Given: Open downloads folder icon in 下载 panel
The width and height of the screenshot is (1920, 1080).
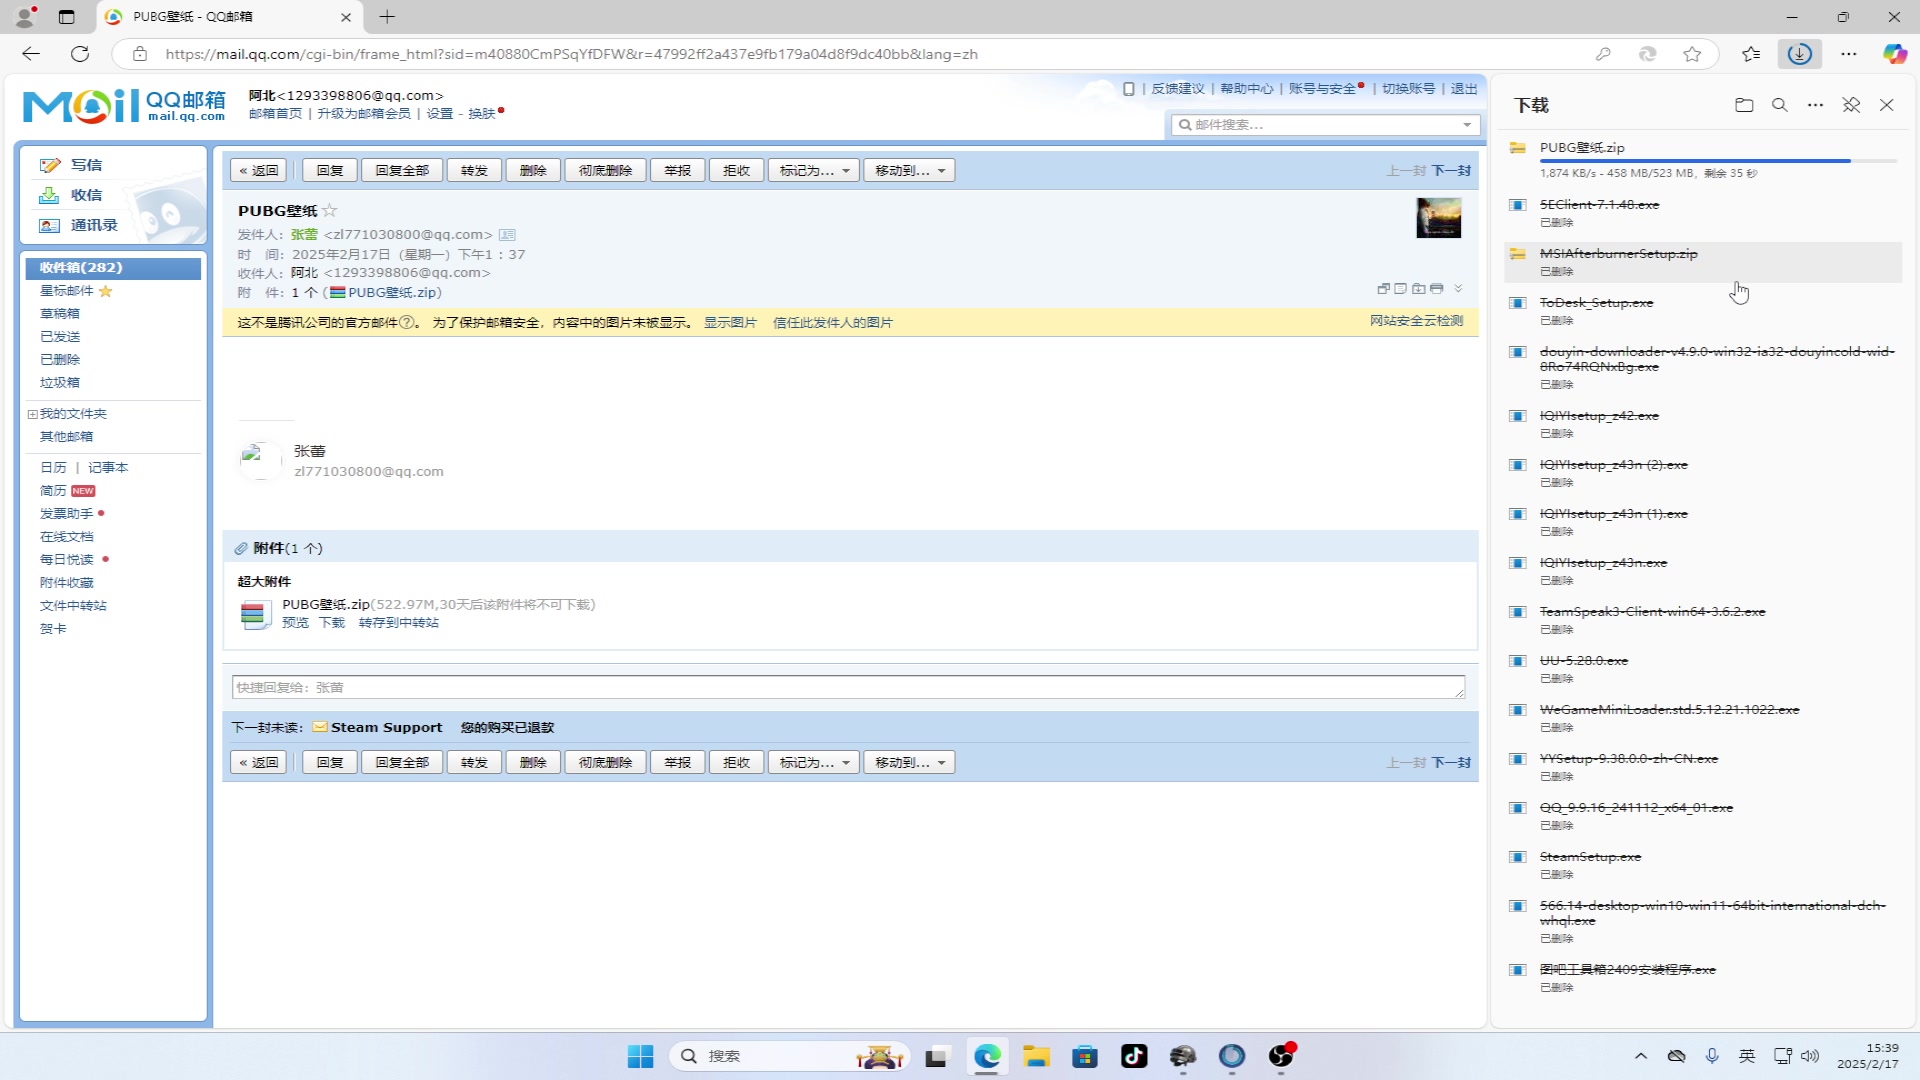Looking at the screenshot, I should (1744, 105).
